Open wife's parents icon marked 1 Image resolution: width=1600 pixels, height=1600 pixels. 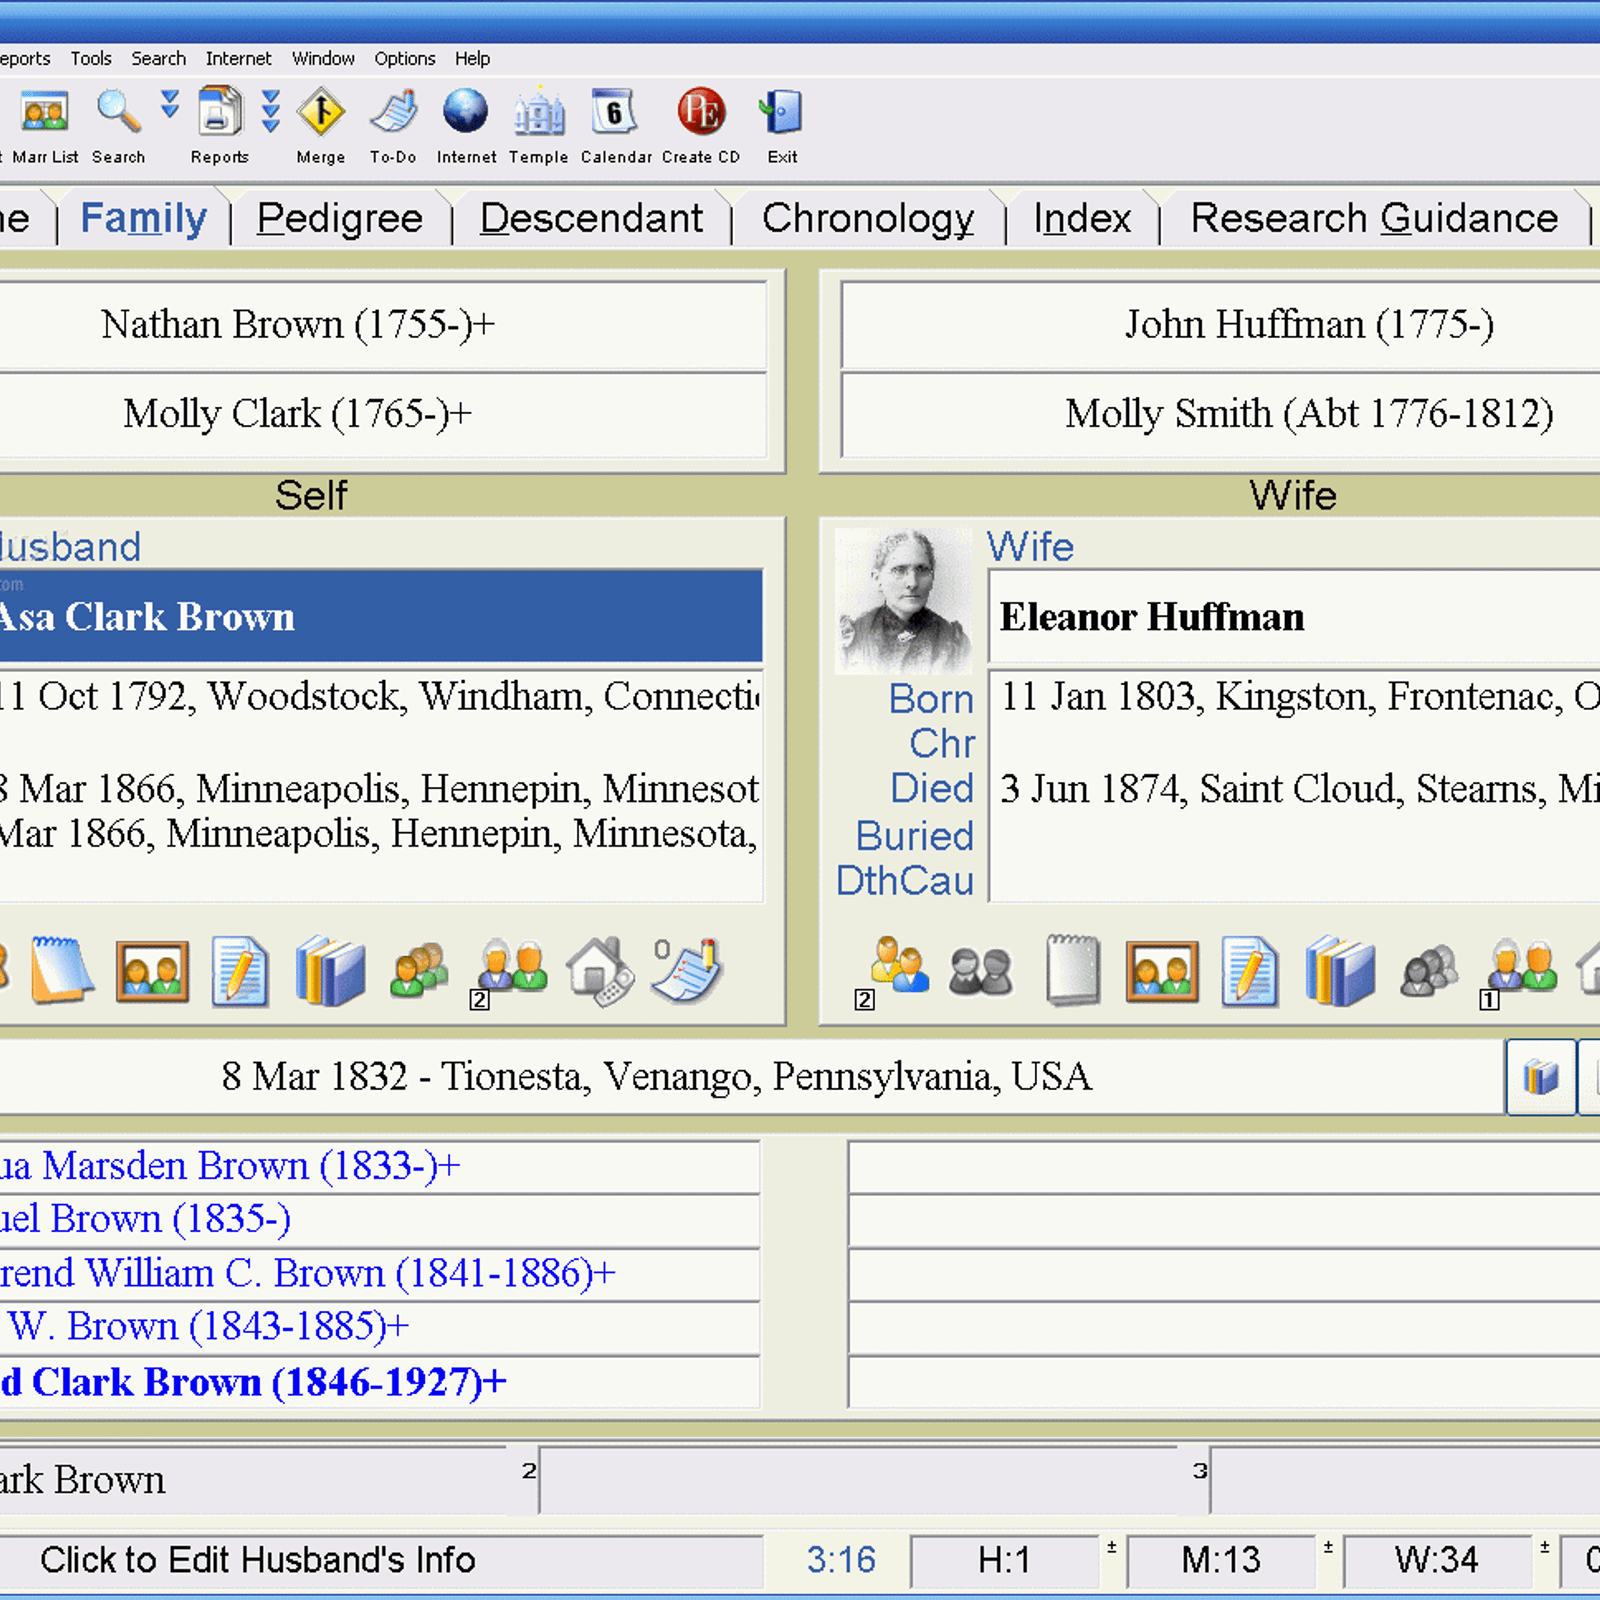pos(1518,972)
